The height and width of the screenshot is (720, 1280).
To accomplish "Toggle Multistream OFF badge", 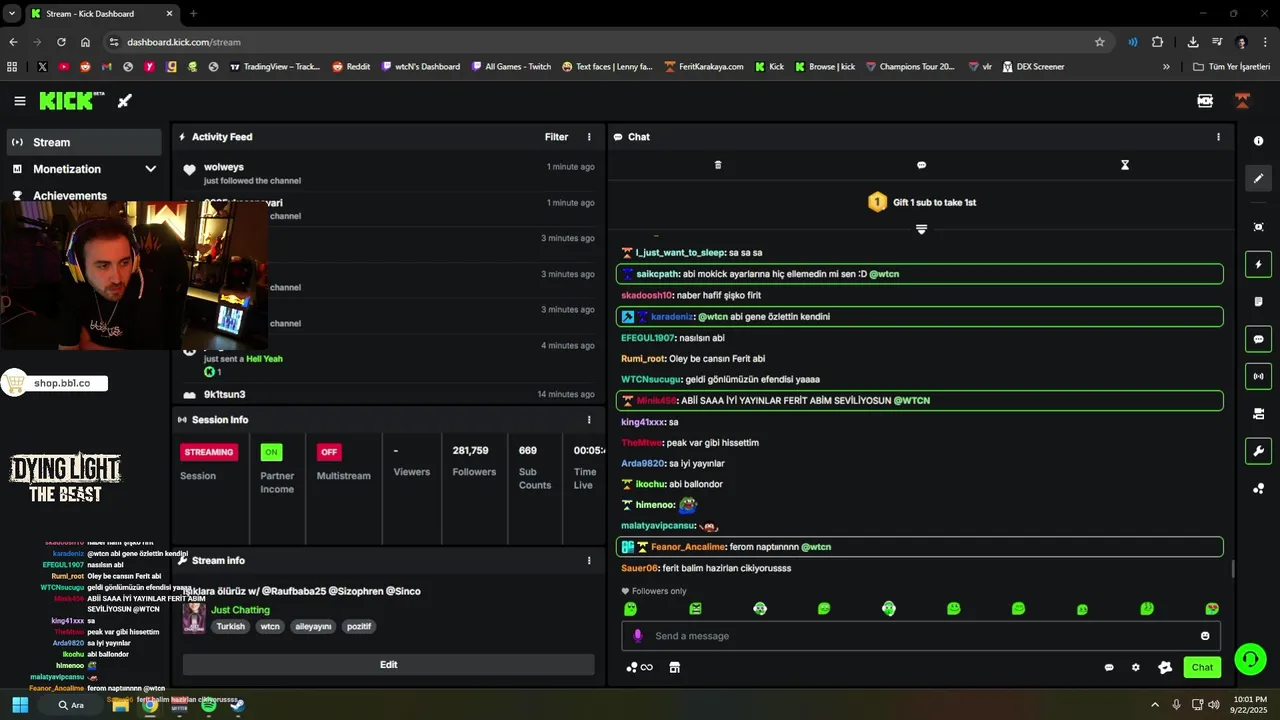I will tap(329, 452).
